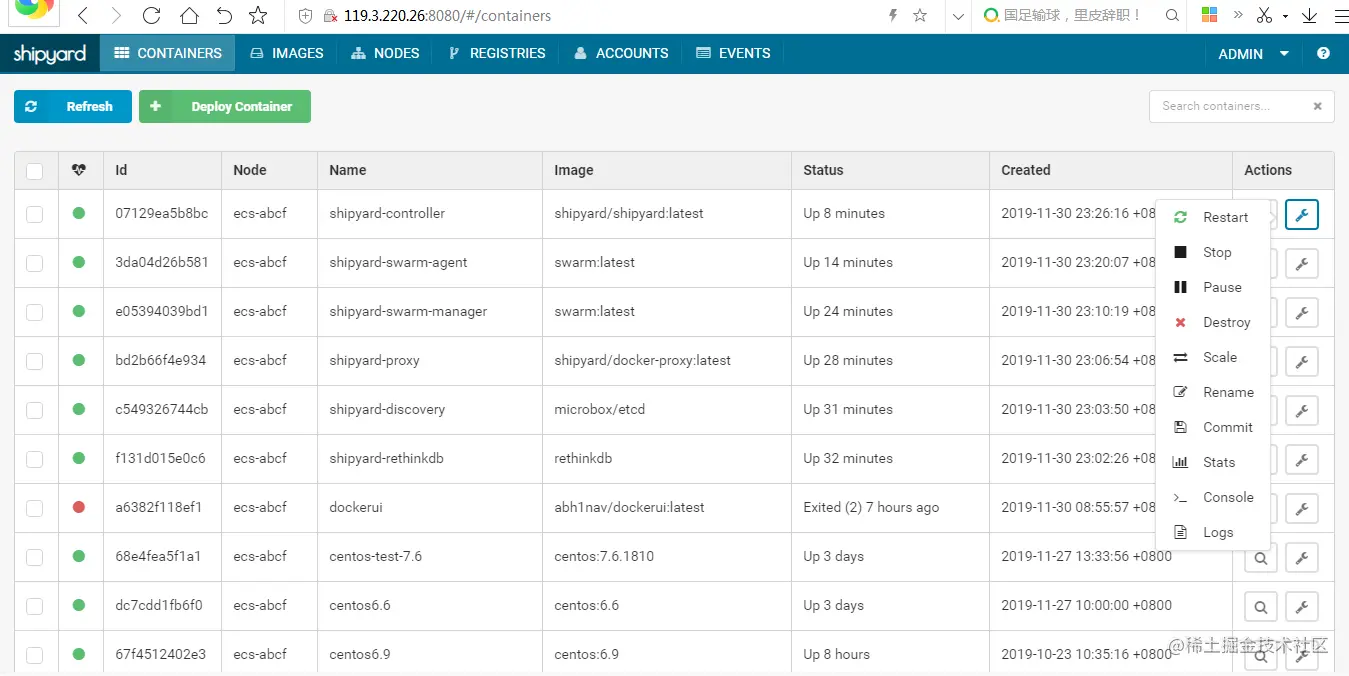Go back with the browser back arrow
Screen dimensions: 1349x676
(83, 16)
